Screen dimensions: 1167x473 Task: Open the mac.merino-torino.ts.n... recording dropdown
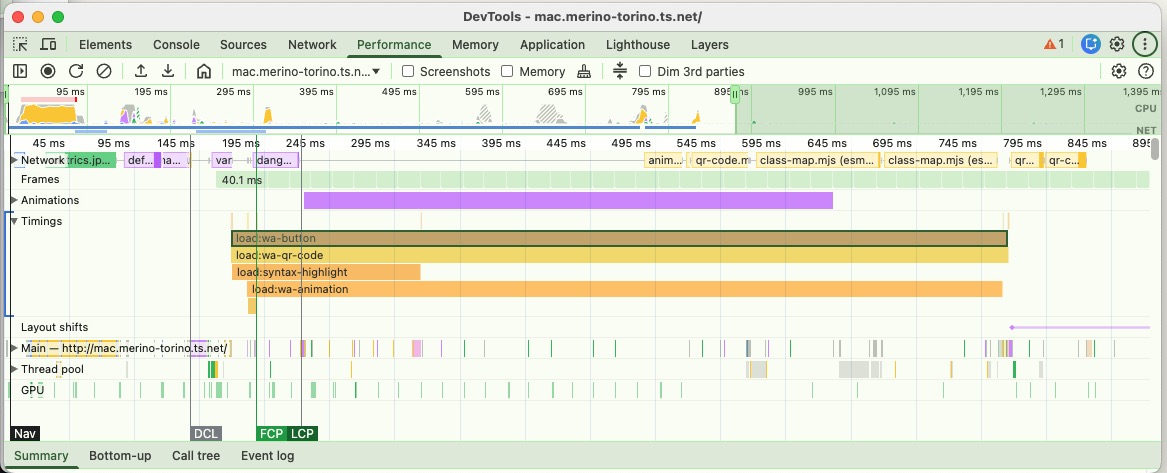[307, 71]
